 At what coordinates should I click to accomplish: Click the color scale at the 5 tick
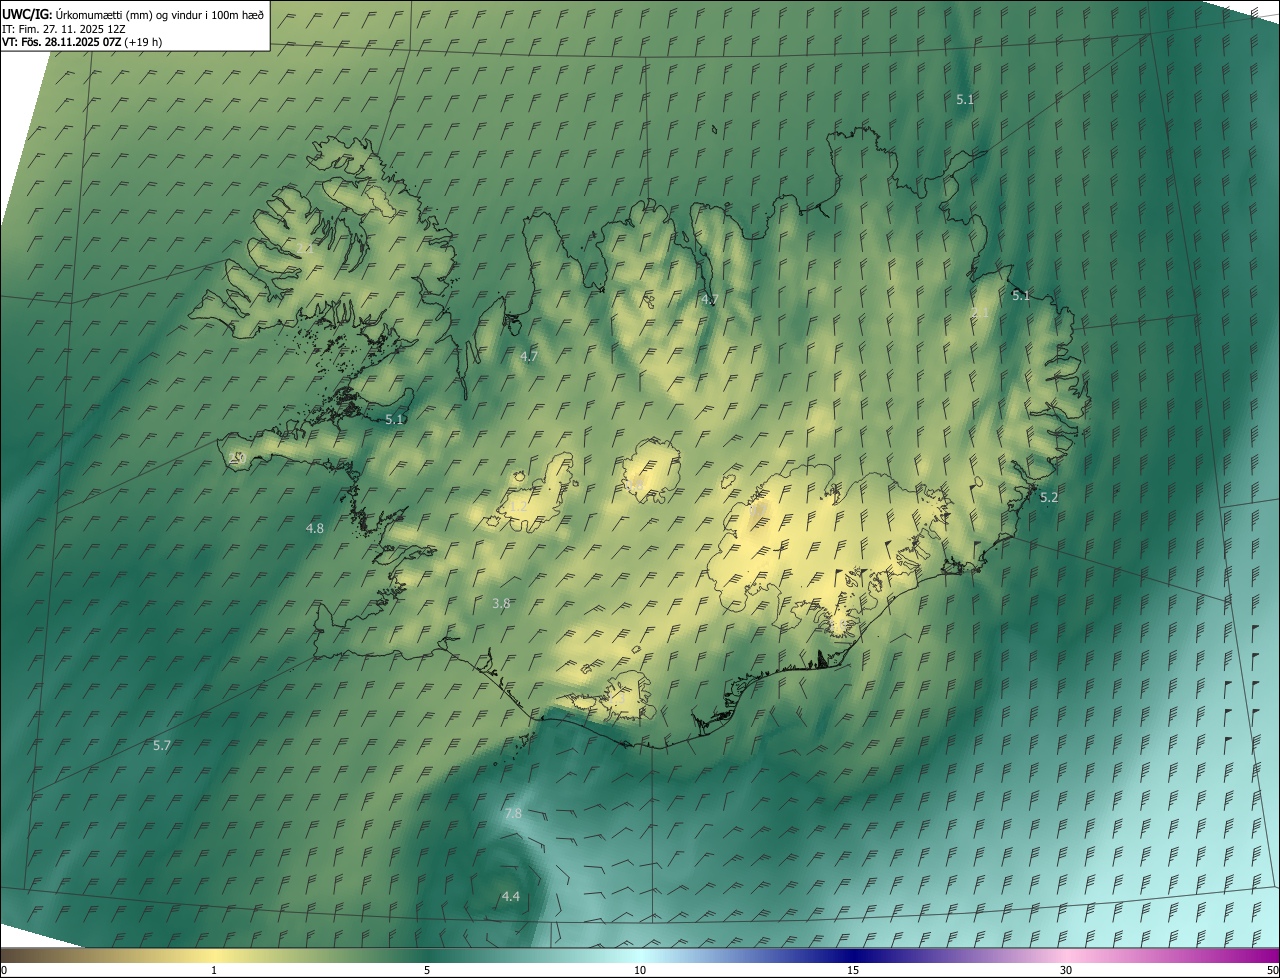[x=427, y=970]
